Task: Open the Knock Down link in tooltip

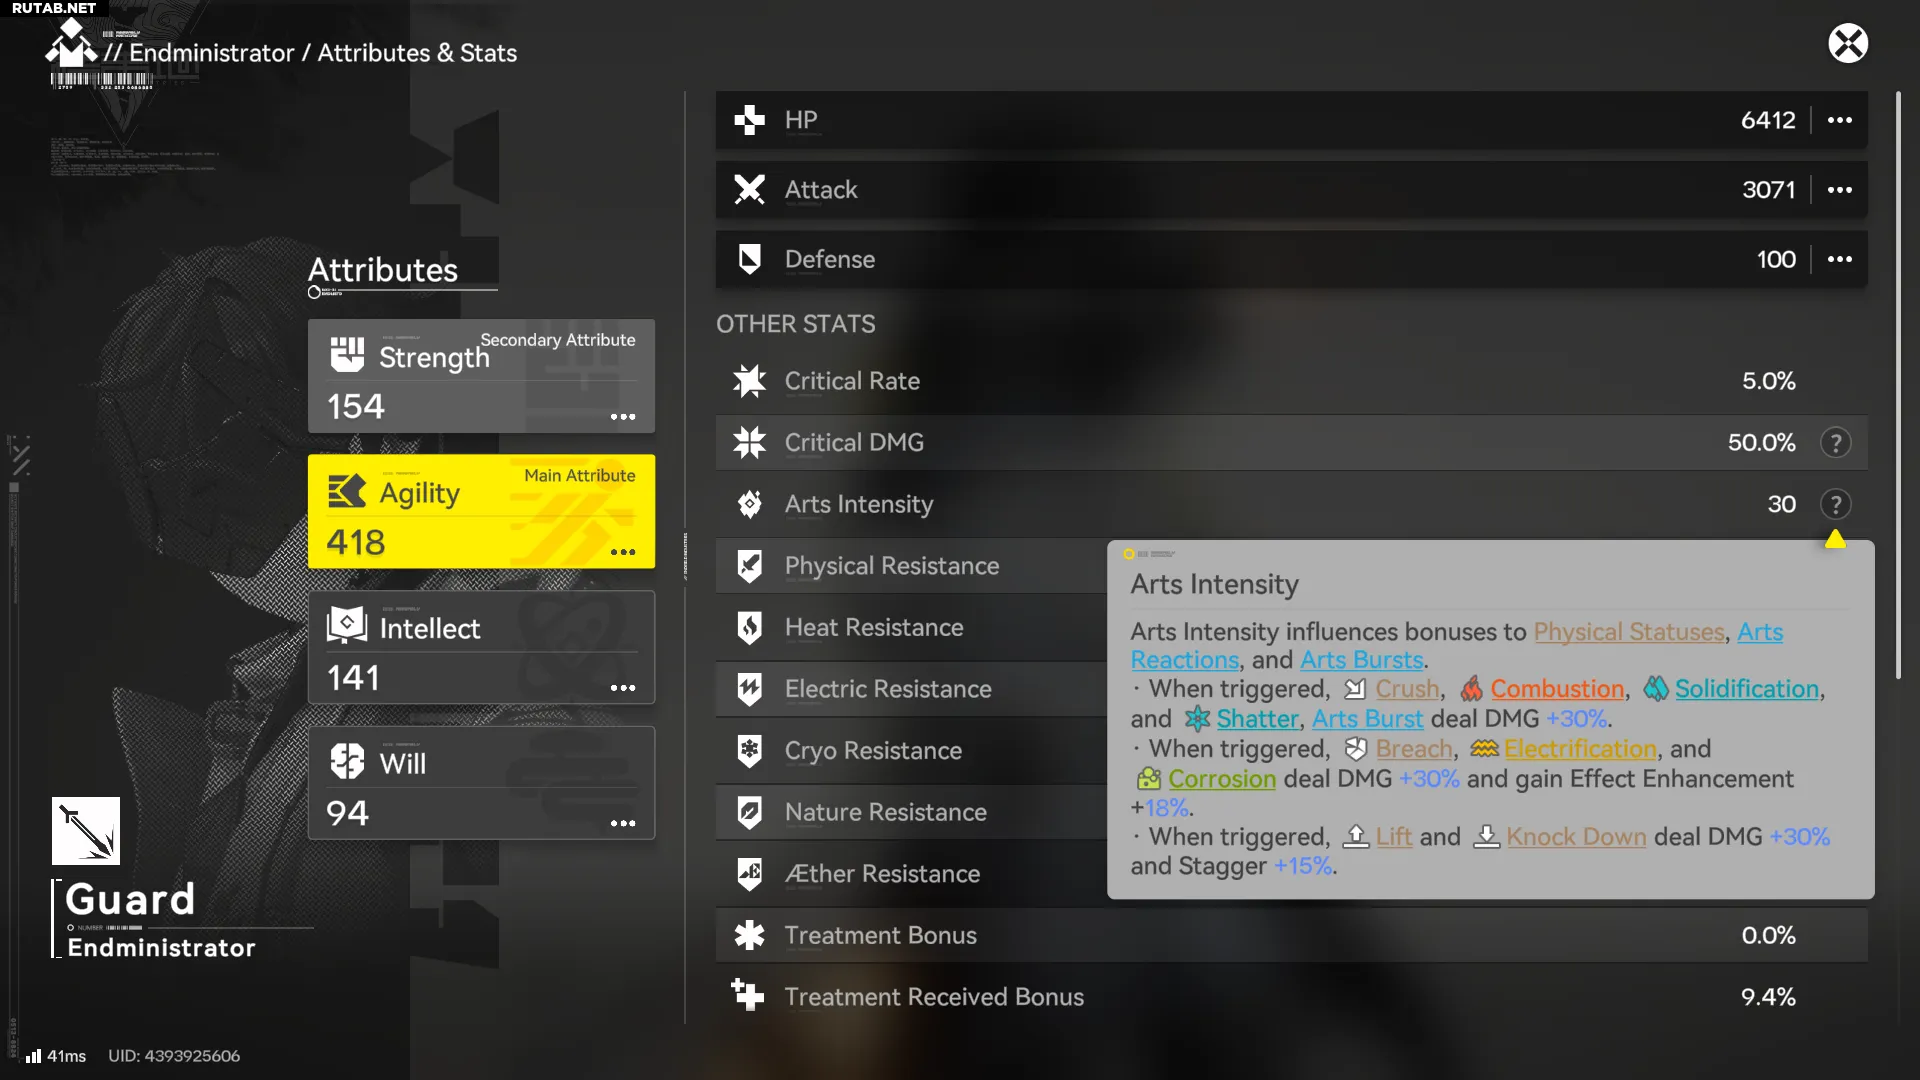Action: click(1575, 837)
